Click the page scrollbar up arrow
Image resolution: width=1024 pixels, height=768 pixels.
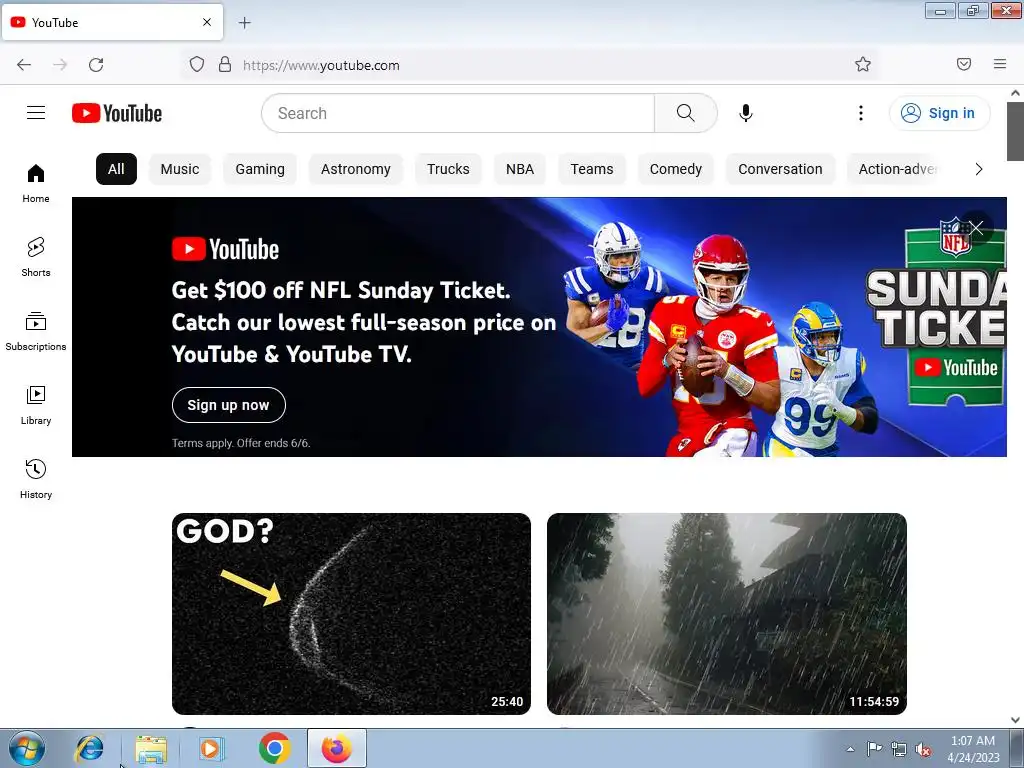click(x=1016, y=93)
